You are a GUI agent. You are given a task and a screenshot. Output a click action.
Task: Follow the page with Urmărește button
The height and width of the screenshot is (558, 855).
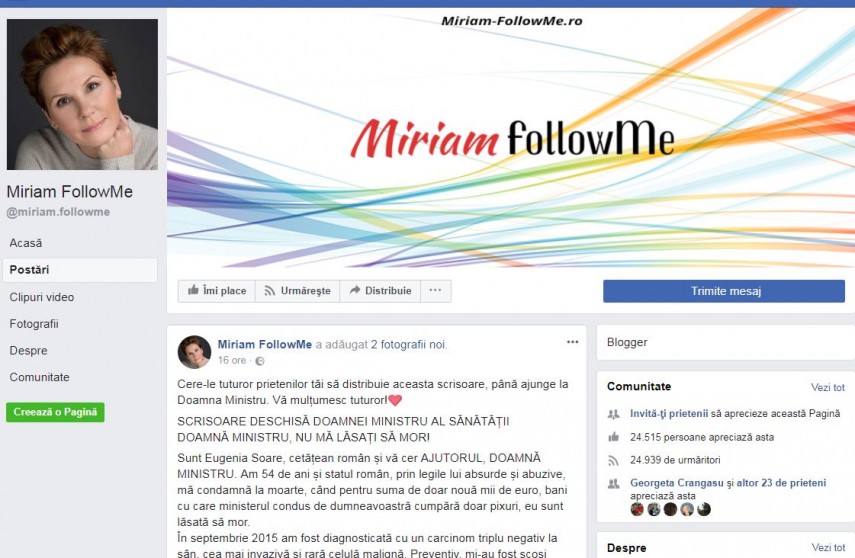[297, 291]
